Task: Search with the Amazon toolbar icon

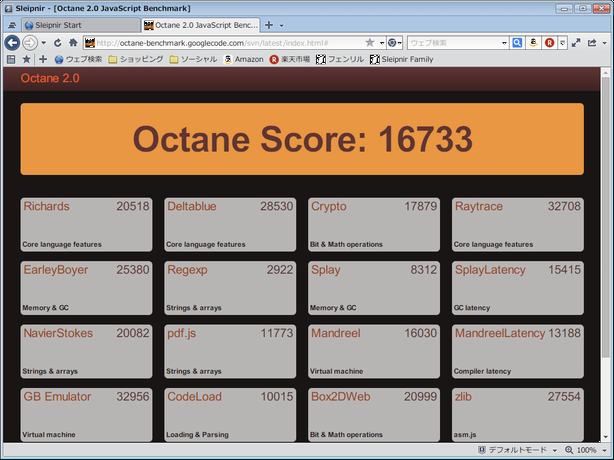Action: pos(533,43)
